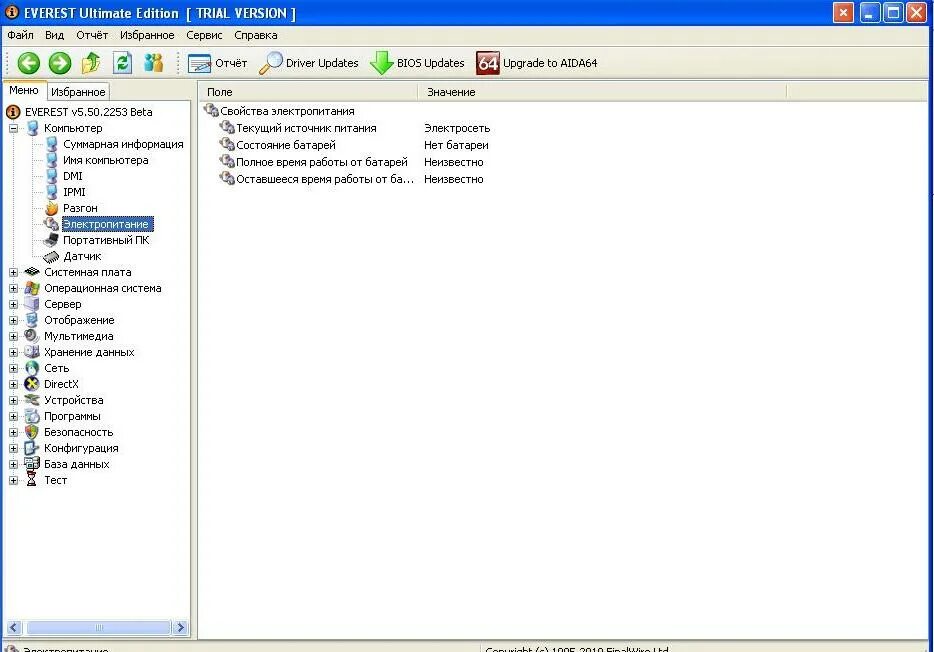Click the hourglass icon for Тест
This screenshot has height=652, width=934.
pos(32,481)
